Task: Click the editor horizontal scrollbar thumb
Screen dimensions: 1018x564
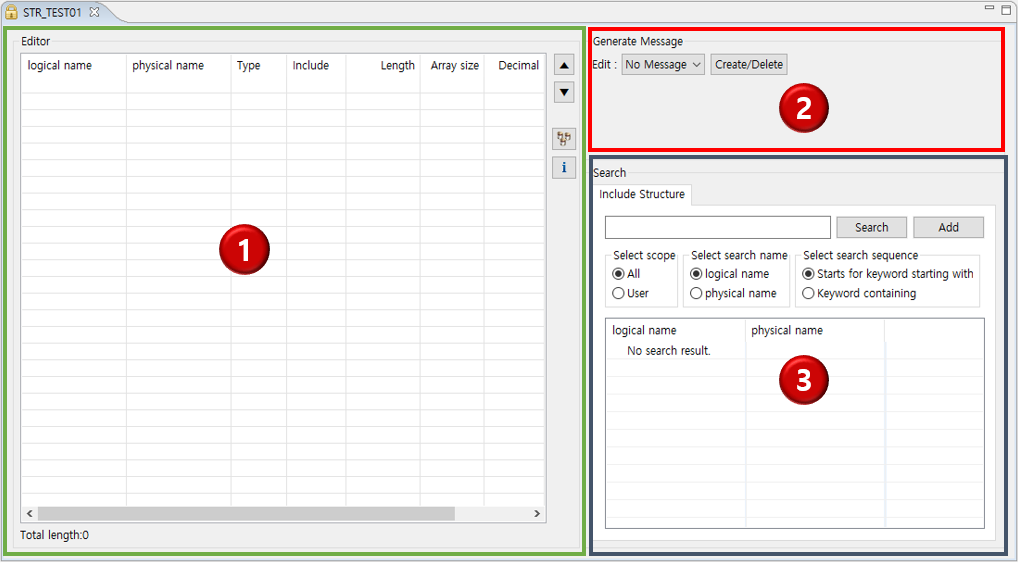Action: (246, 513)
